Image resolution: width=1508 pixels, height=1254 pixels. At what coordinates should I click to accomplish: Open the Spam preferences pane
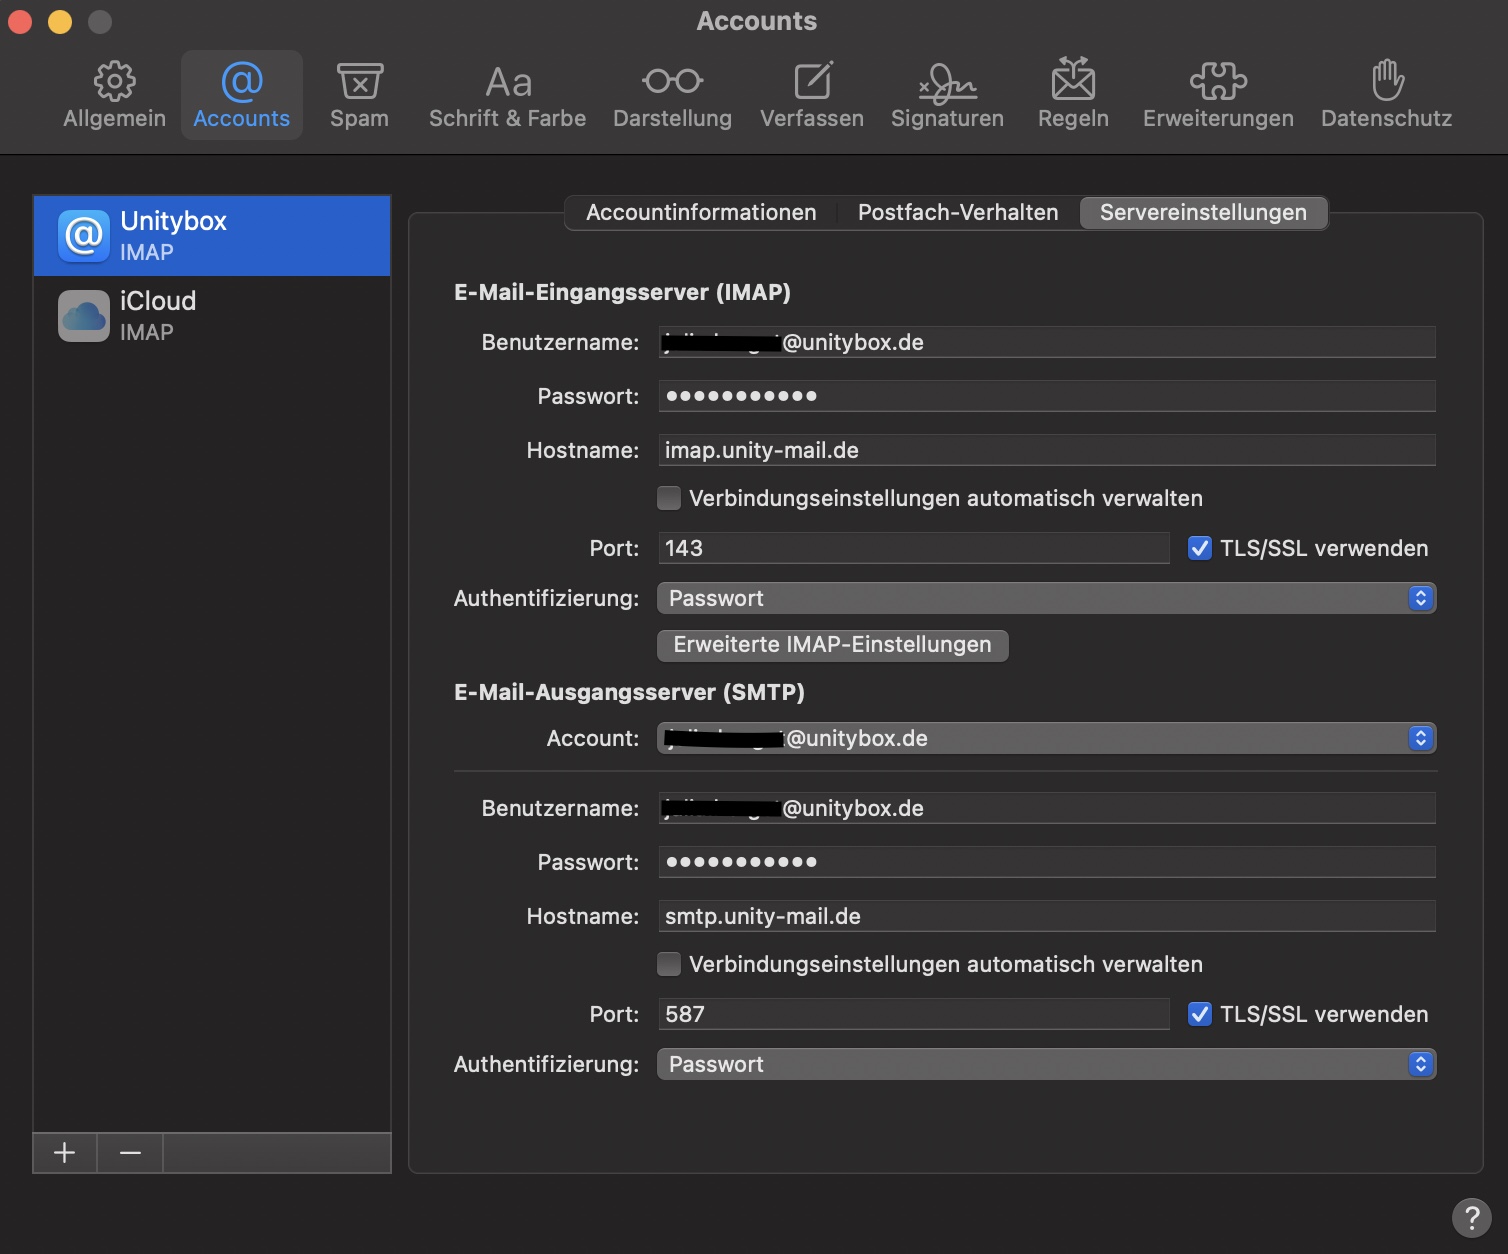point(359,96)
